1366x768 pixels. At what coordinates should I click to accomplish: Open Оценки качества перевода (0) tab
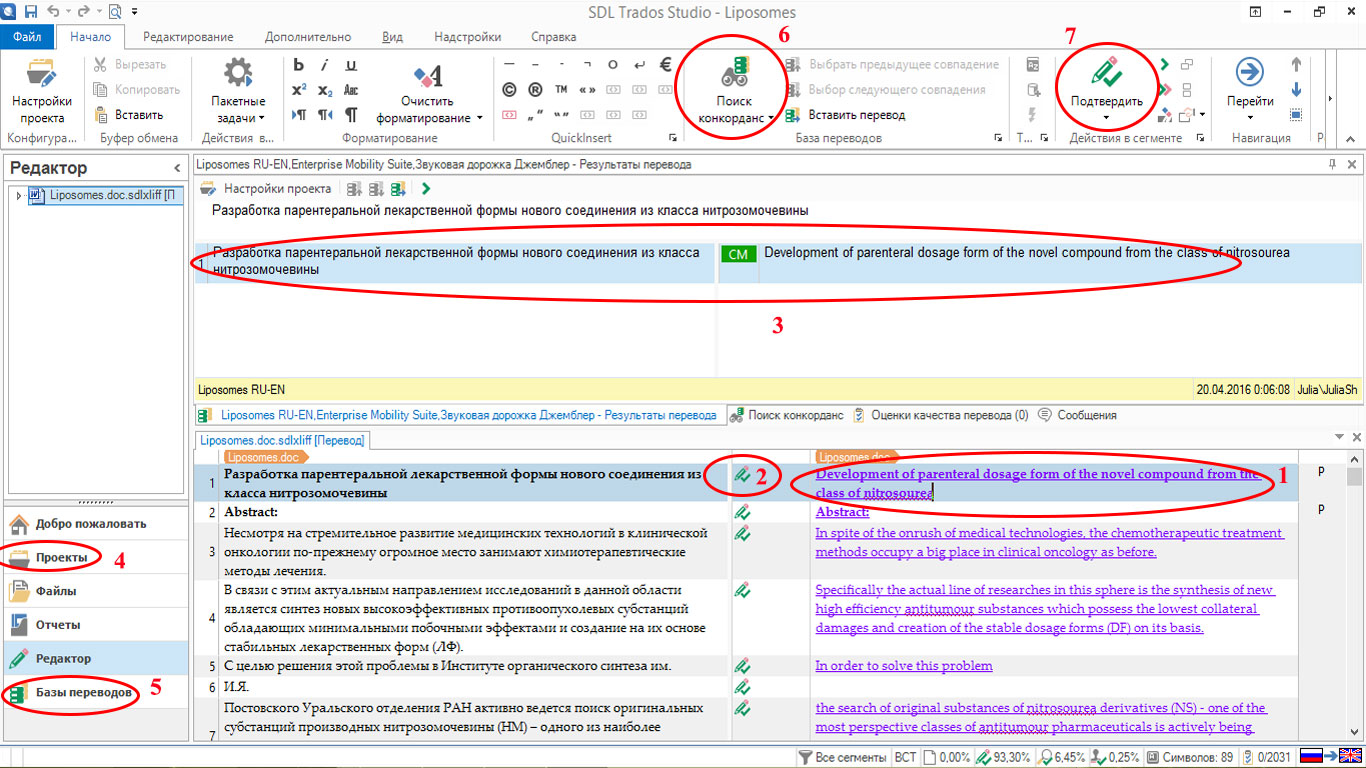coord(940,415)
